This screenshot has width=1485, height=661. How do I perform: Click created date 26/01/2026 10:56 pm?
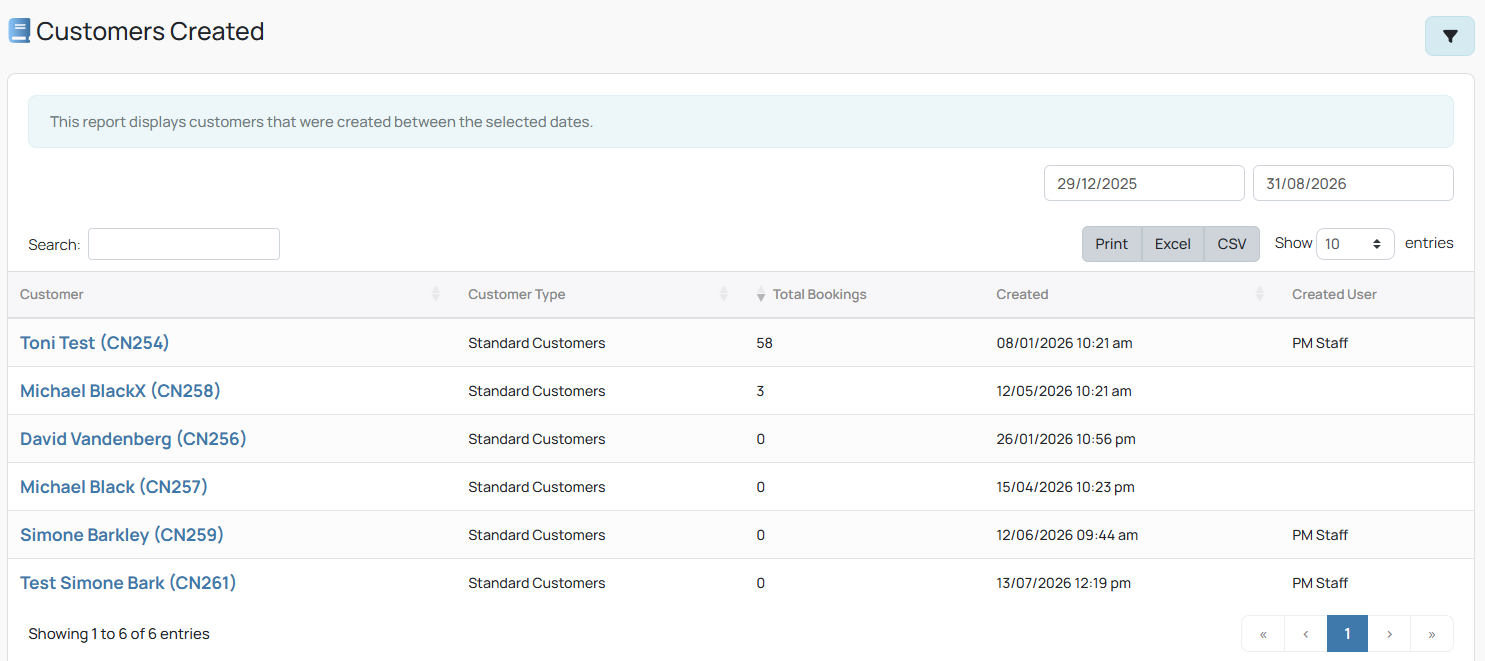click(1066, 439)
